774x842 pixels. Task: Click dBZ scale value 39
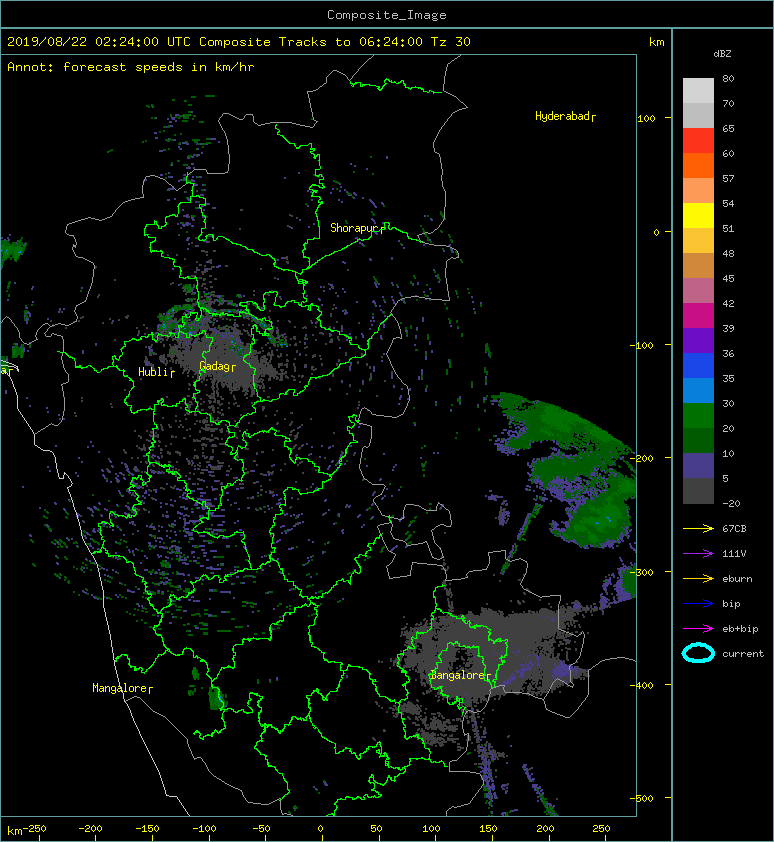click(728, 328)
